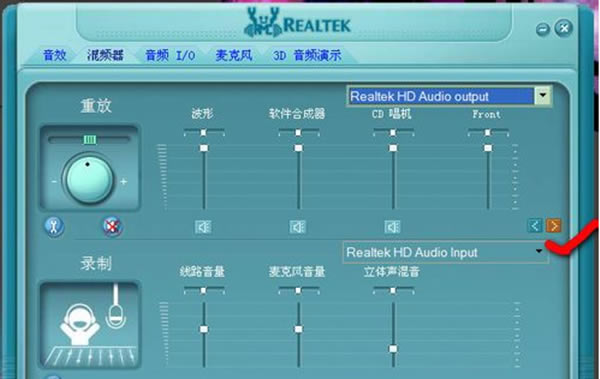Mute the 软件合成器 channel speaker icon
Viewport: 600px width, 379px height.
[298, 227]
